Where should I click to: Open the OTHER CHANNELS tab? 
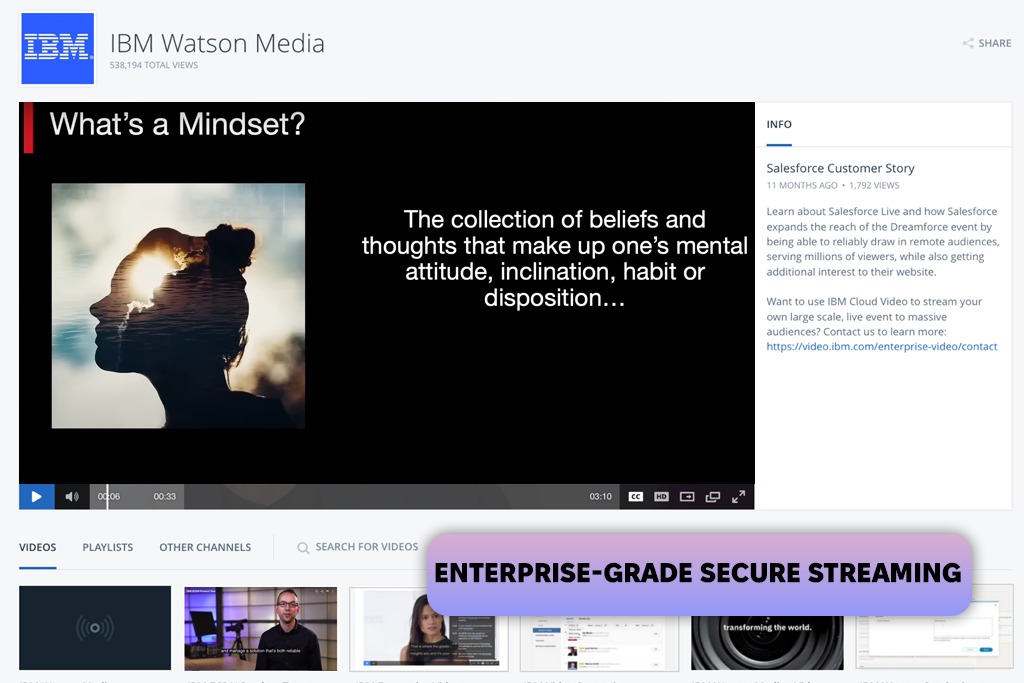click(205, 547)
